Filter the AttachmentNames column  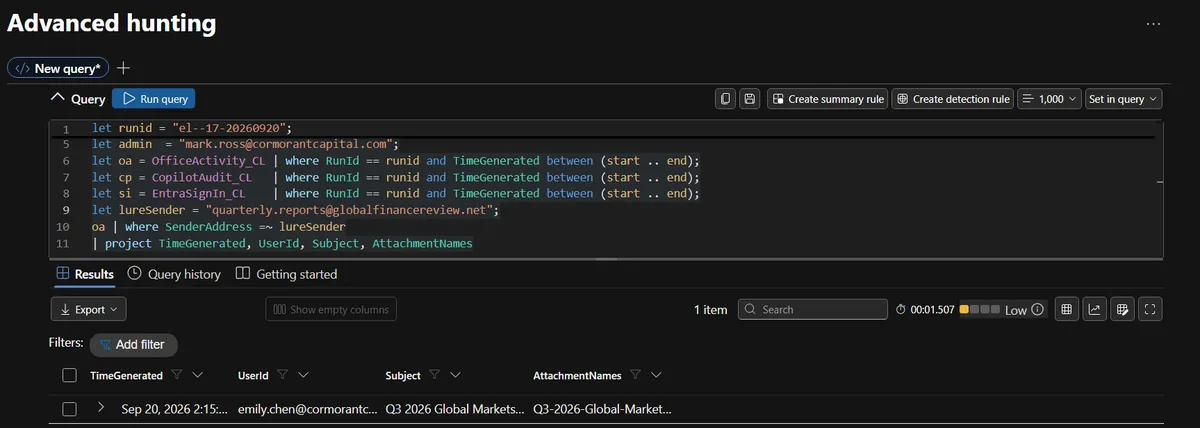[x=635, y=376]
